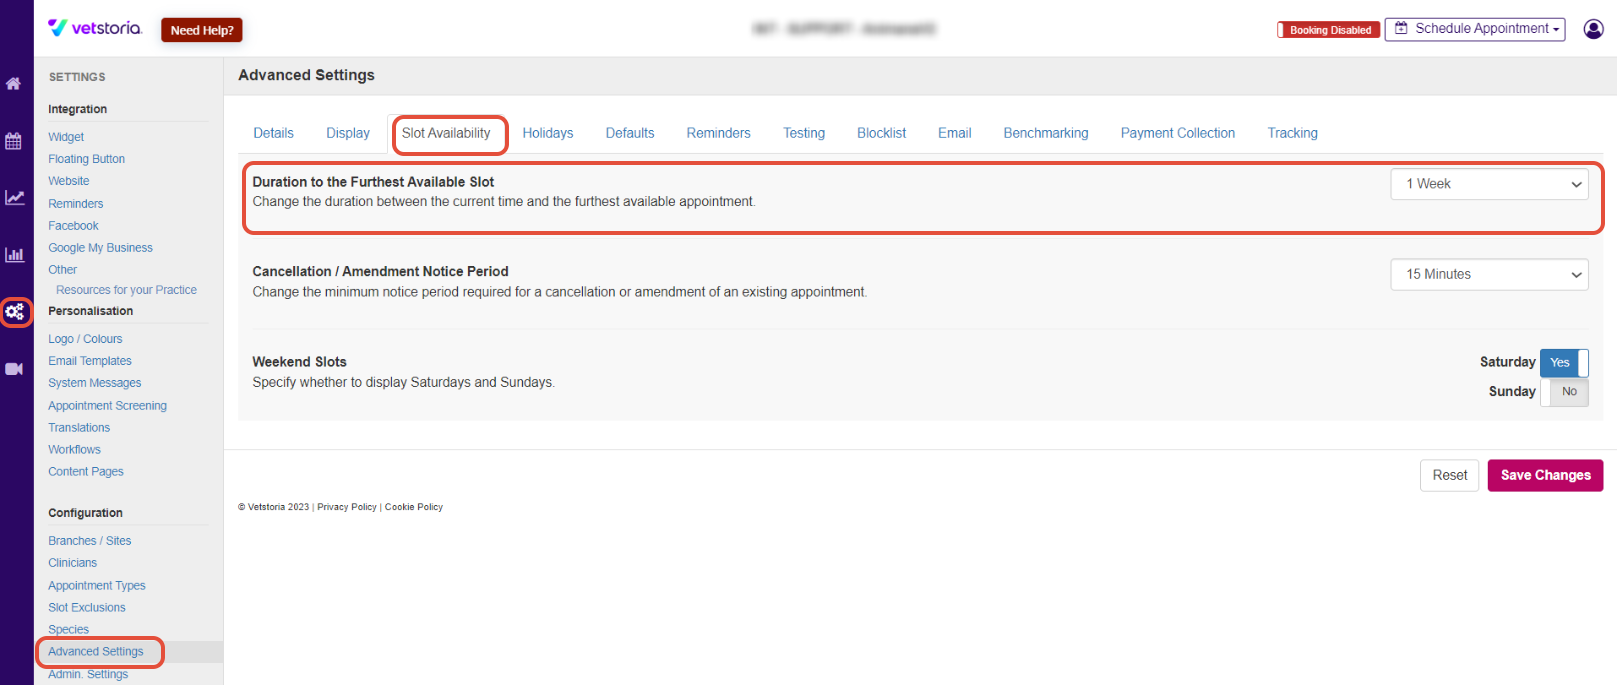Switch to the Defaults tab
Image resolution: width=1617 pixels, height=685 pixels.
630,133
